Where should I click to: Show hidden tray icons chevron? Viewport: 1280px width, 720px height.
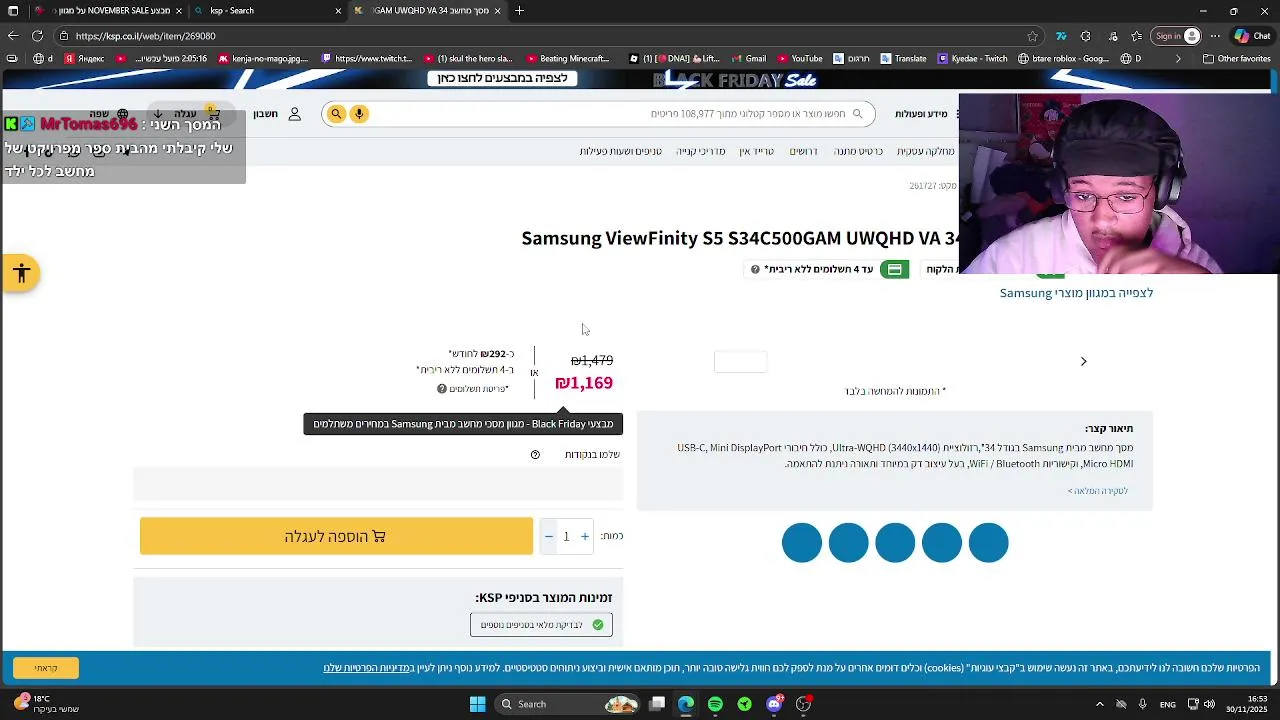(x=1099, y=704)
